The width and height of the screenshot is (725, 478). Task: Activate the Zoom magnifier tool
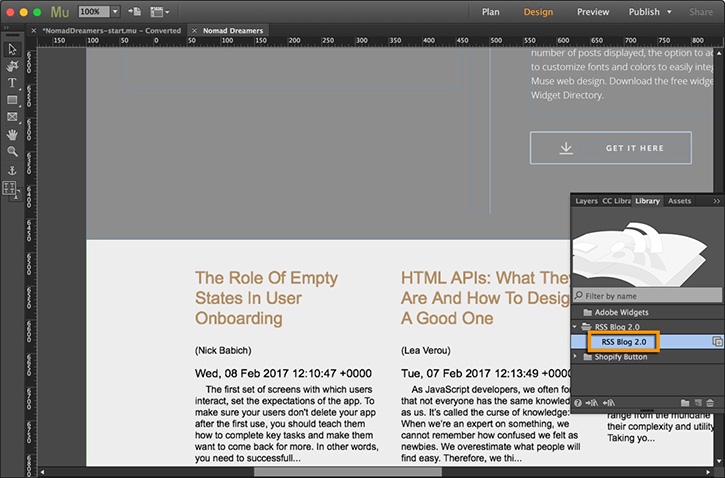click(12, 152)
